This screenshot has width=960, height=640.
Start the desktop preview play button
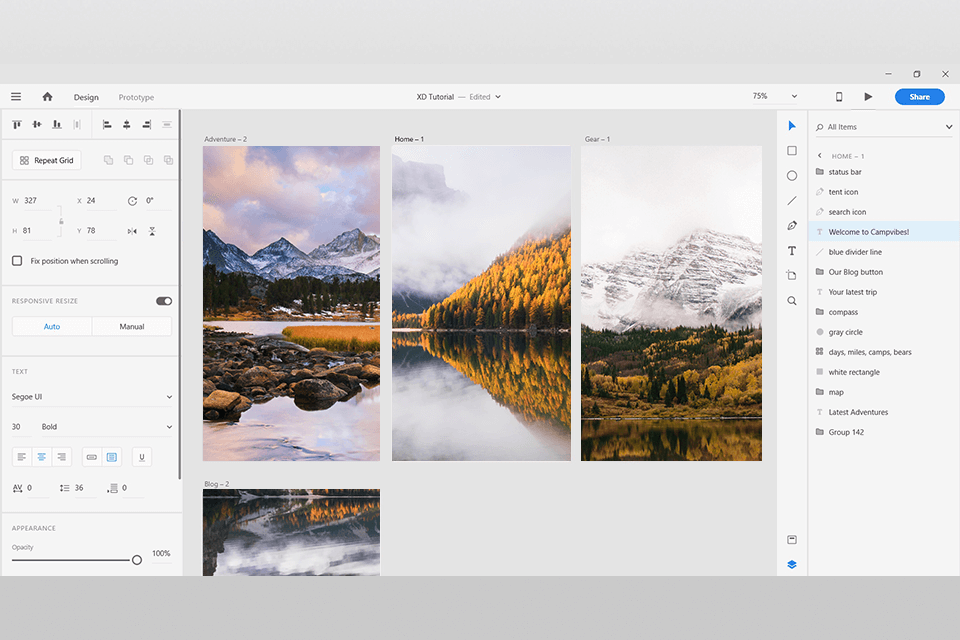coord(868,97)
